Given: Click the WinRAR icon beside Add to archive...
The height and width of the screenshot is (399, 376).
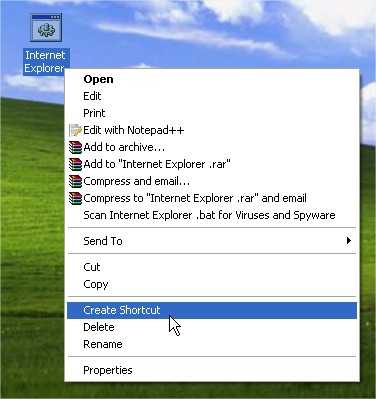Looking at the screenshot, I should (75, 147).
